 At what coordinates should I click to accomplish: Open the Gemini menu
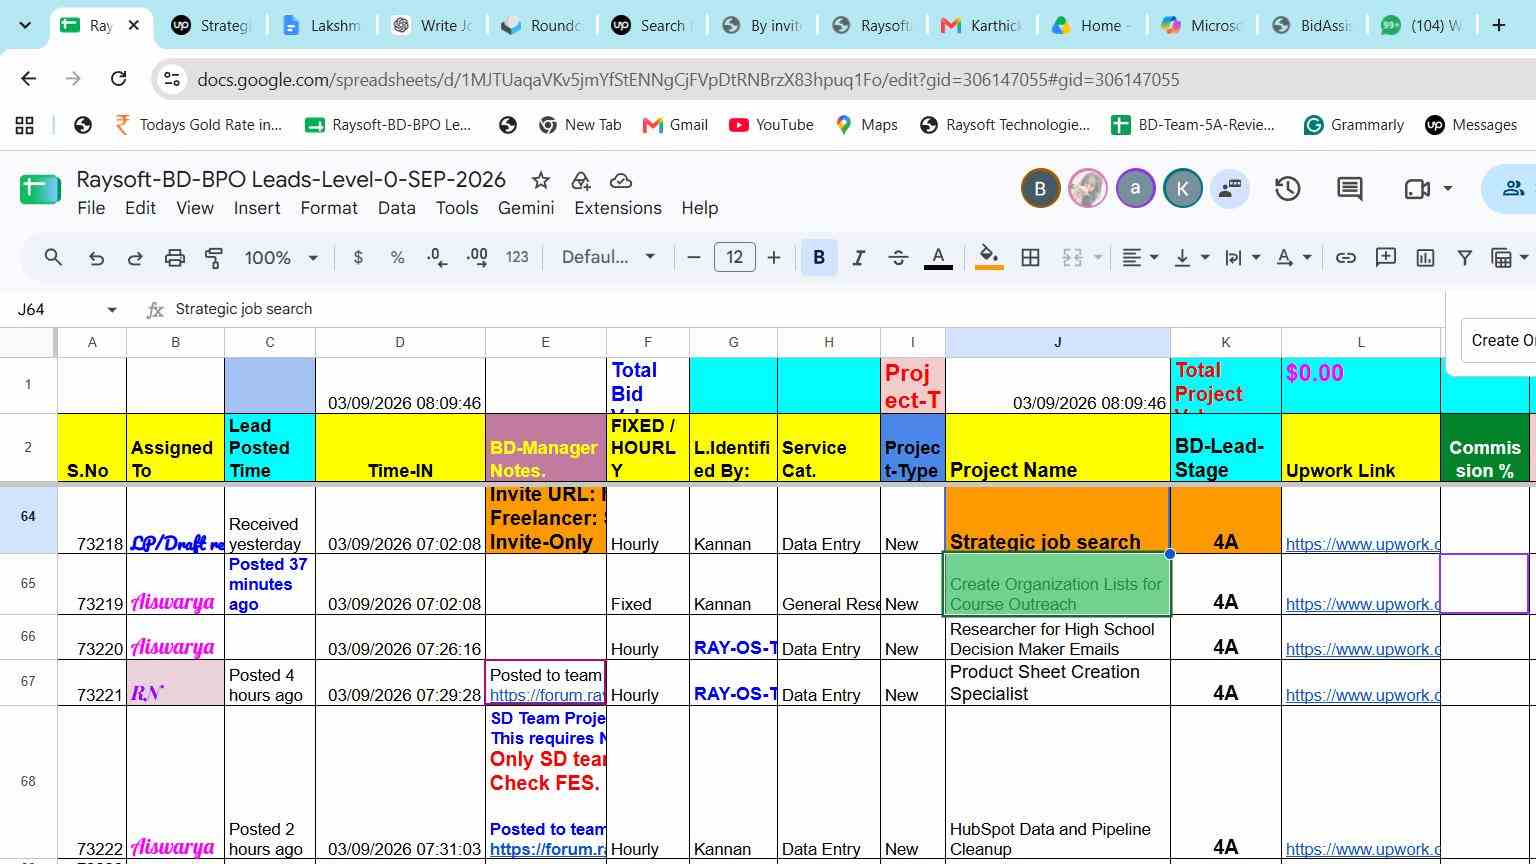(526, 208)
